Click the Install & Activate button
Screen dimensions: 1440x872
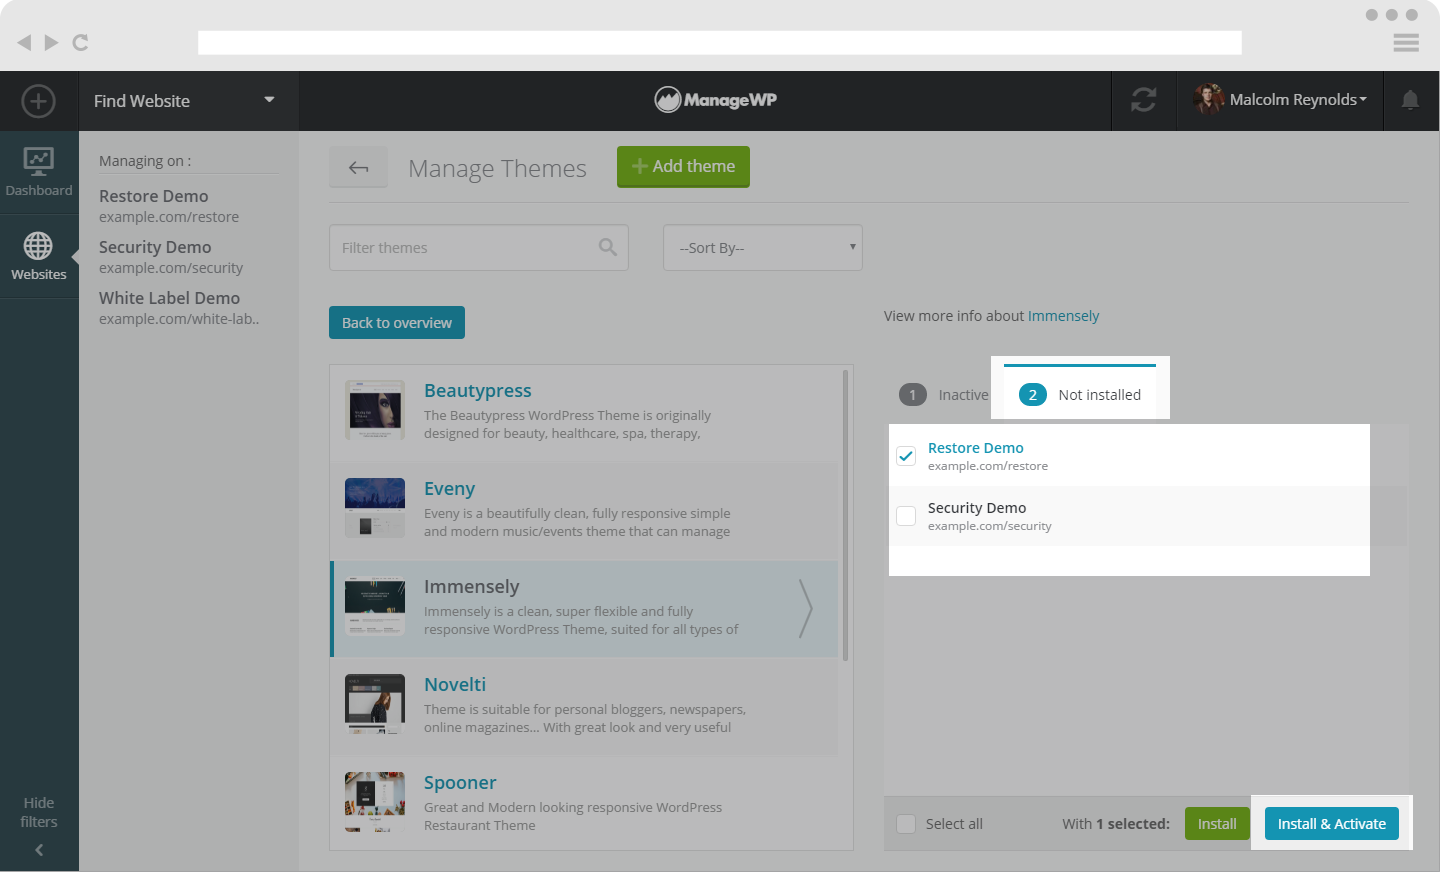(1332, 824)
